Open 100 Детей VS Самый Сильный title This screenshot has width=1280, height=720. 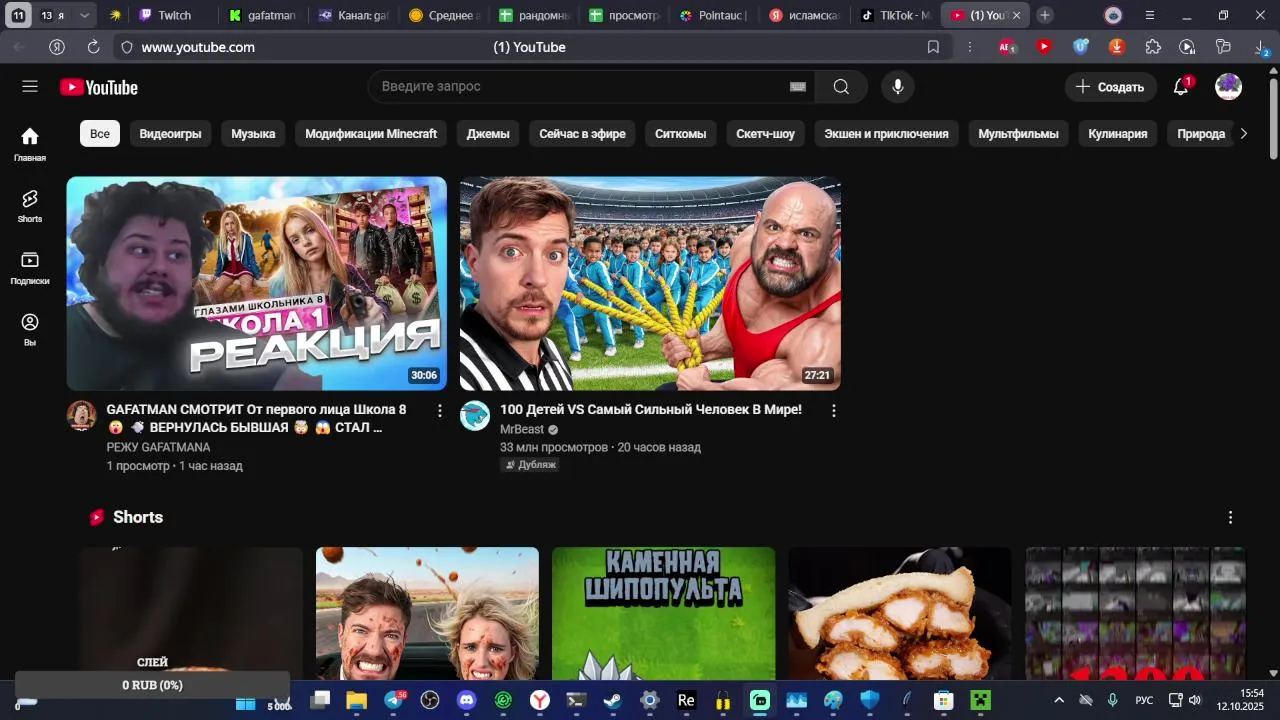tap(651, 410)
